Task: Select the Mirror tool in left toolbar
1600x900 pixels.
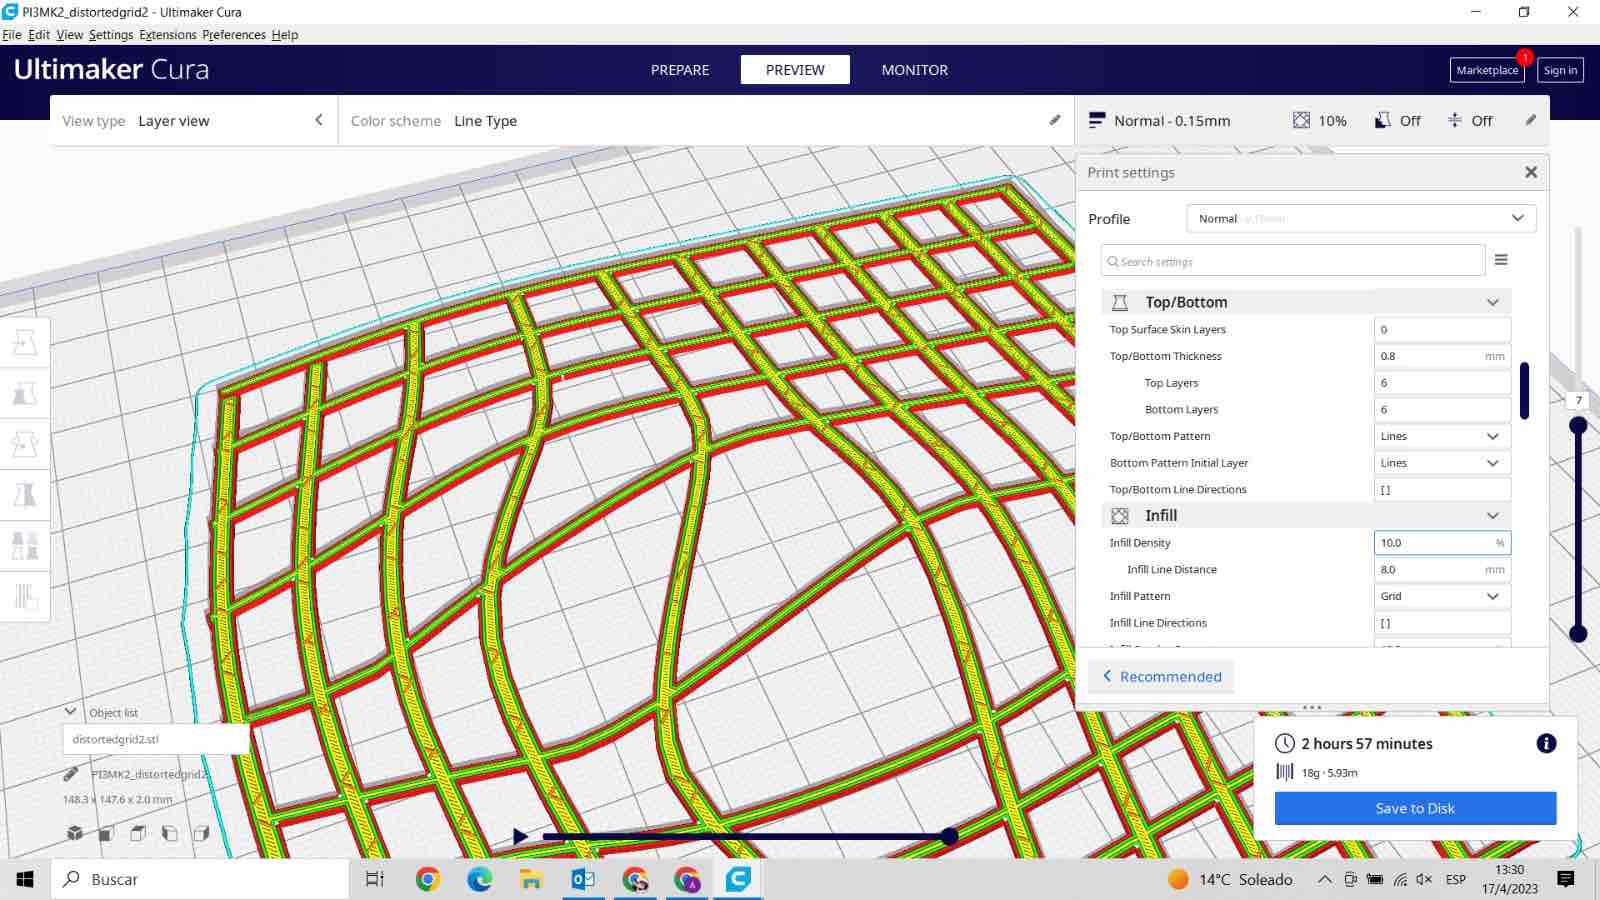Action: tap(25, 495)
